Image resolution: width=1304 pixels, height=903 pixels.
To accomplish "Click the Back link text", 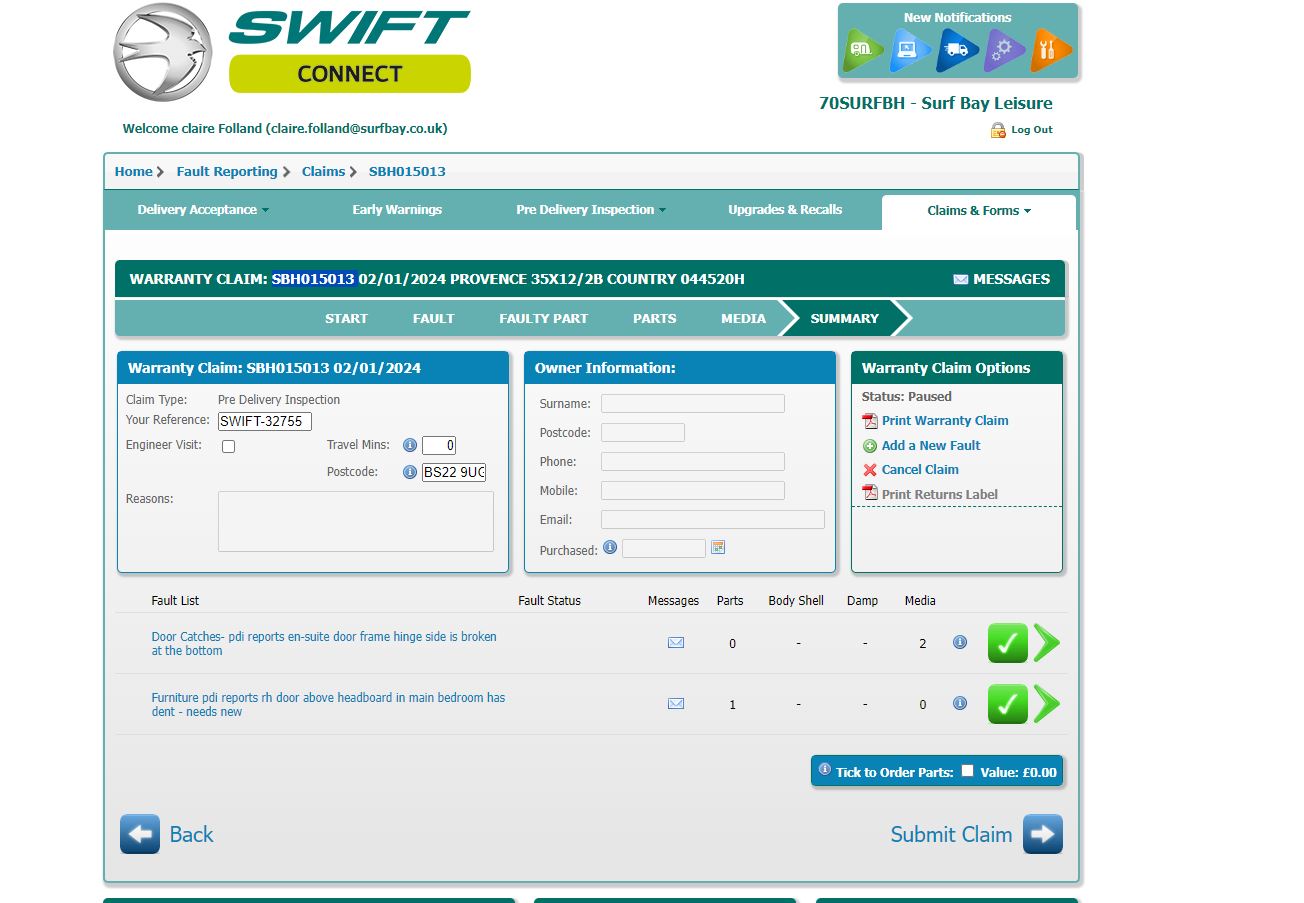I will pyautogui.click(x=191, y=835).
